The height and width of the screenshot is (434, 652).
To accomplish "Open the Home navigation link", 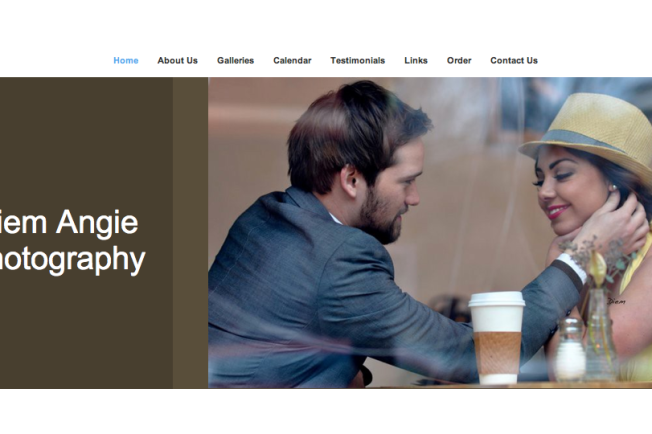I will [126, 61].
